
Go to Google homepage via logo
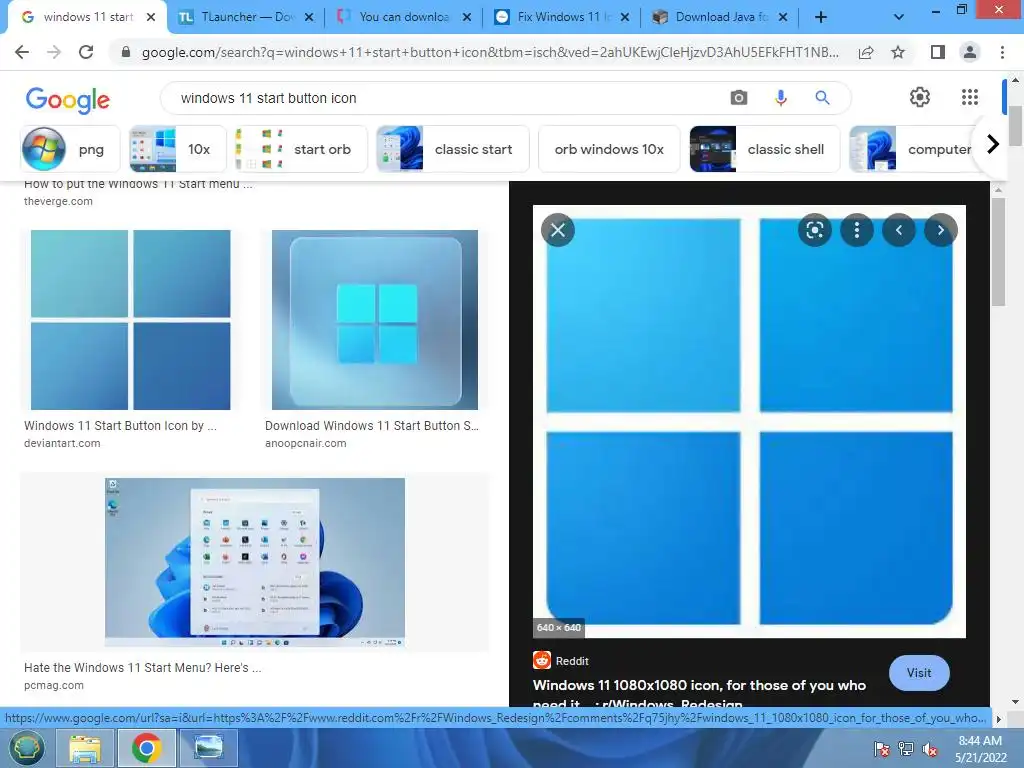[67, 99]
